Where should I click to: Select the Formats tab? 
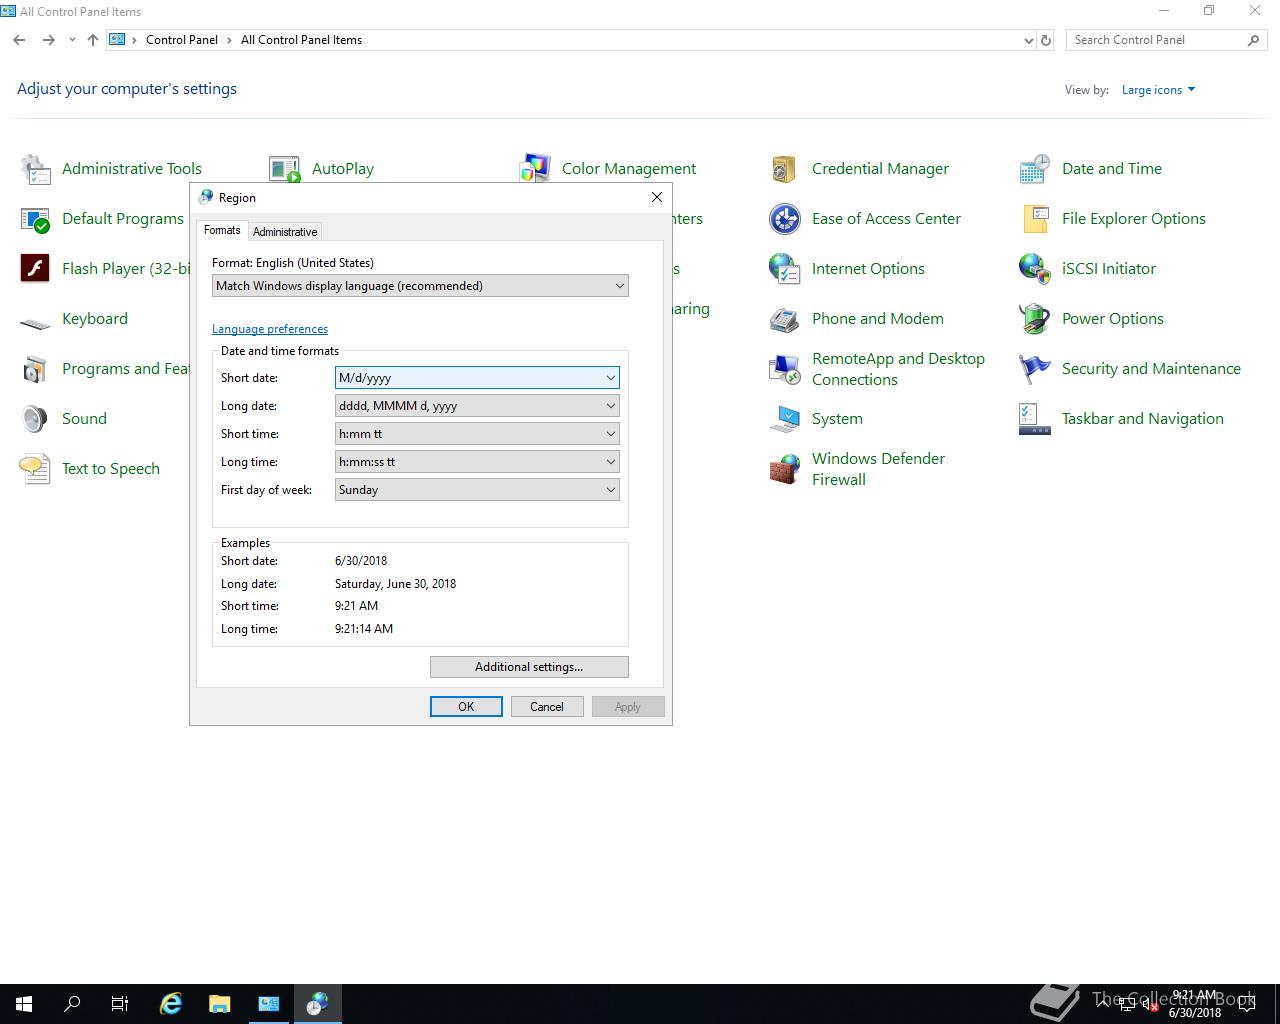click(222, 230)
